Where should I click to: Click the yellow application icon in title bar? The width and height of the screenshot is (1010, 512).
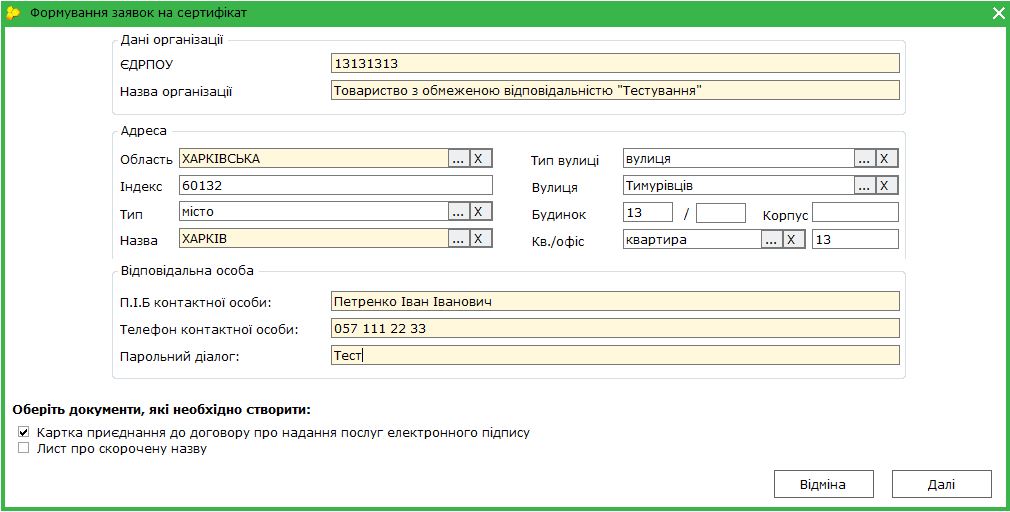tap(12, 12)
